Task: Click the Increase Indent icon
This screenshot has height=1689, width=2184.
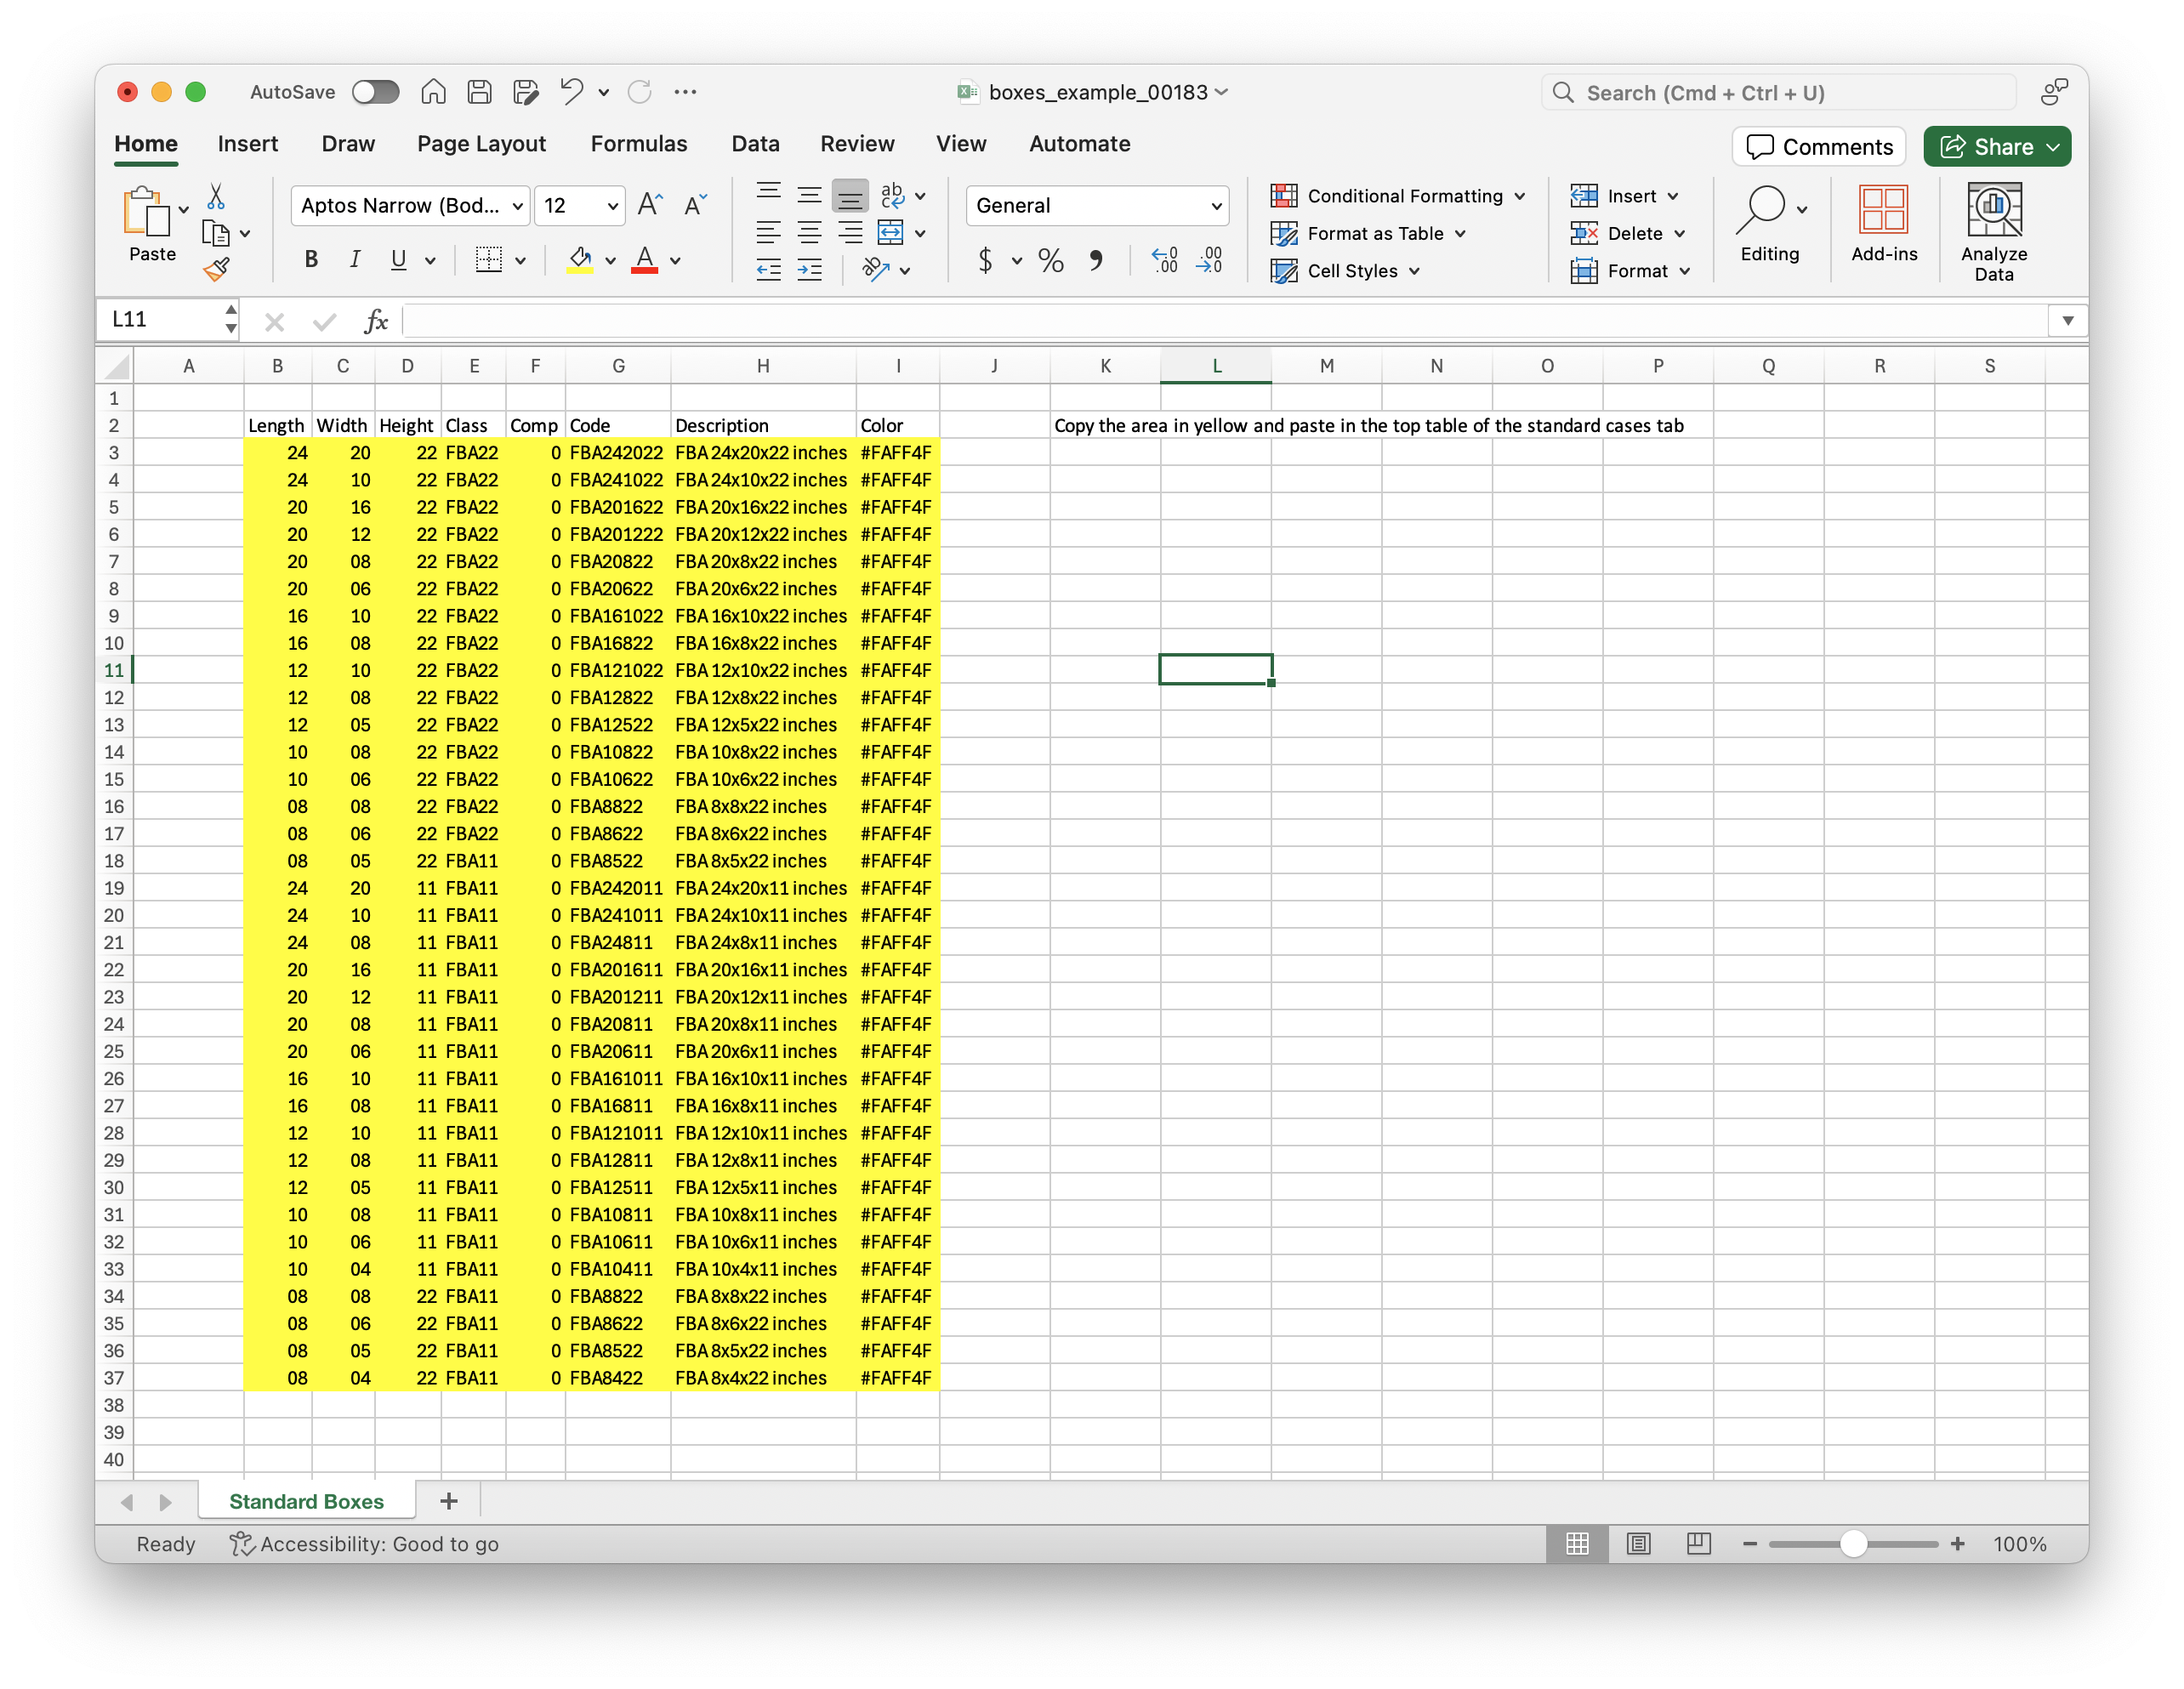Action: click(x=809, y=269)
